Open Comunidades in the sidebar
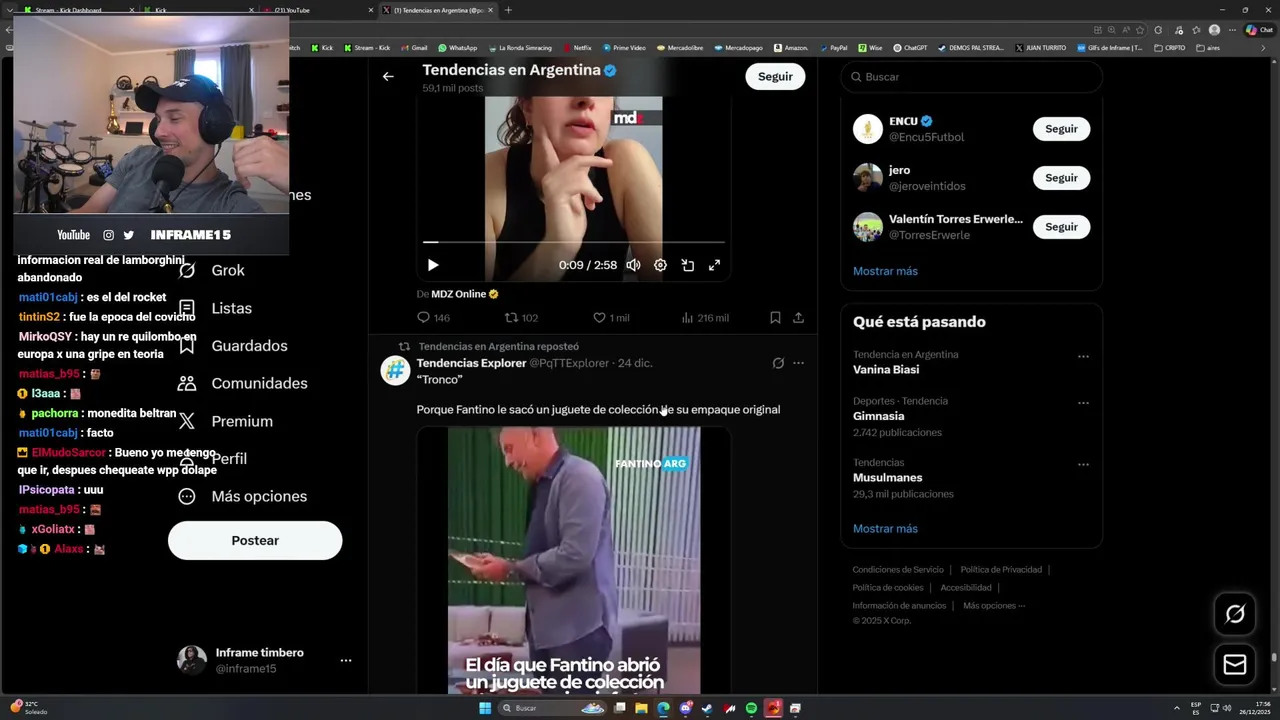This screenshot has height=720, width=1280. (242, 384)
